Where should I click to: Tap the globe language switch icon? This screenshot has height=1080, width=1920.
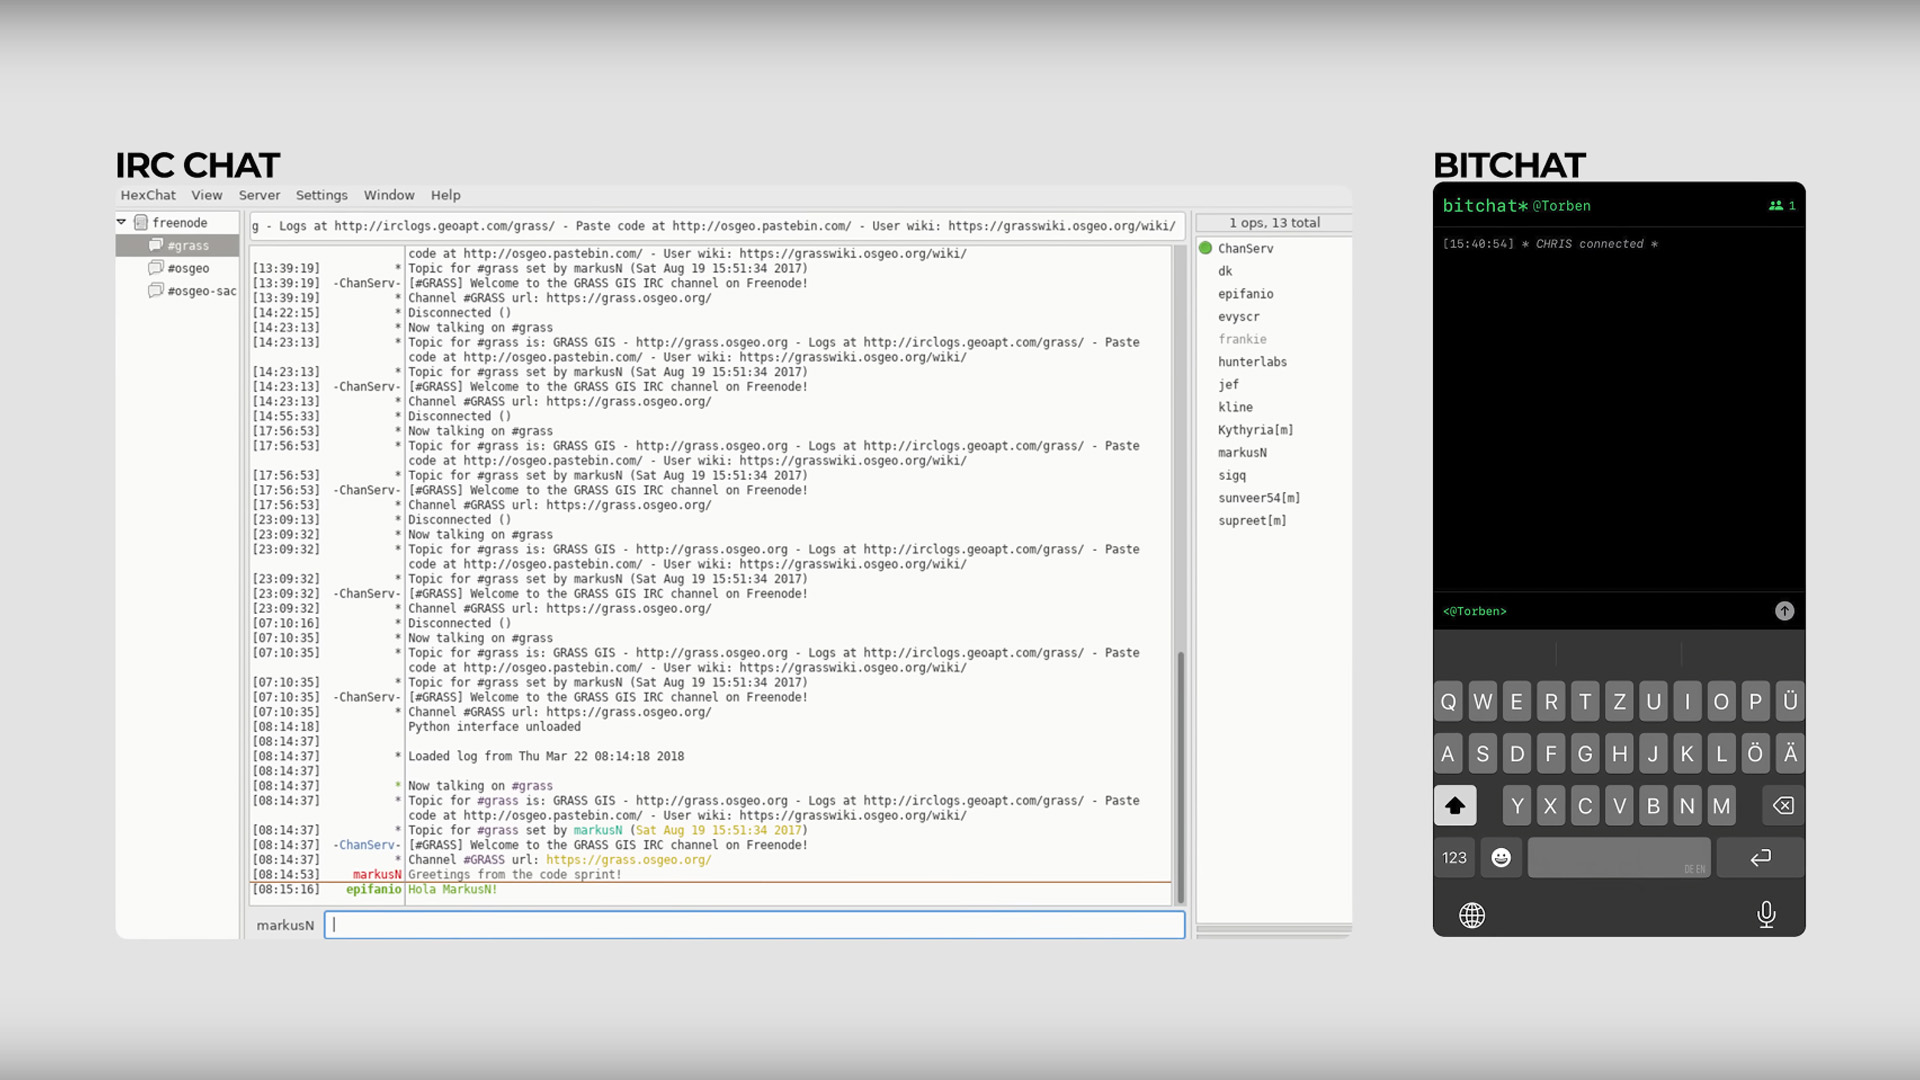point(1472,915)
